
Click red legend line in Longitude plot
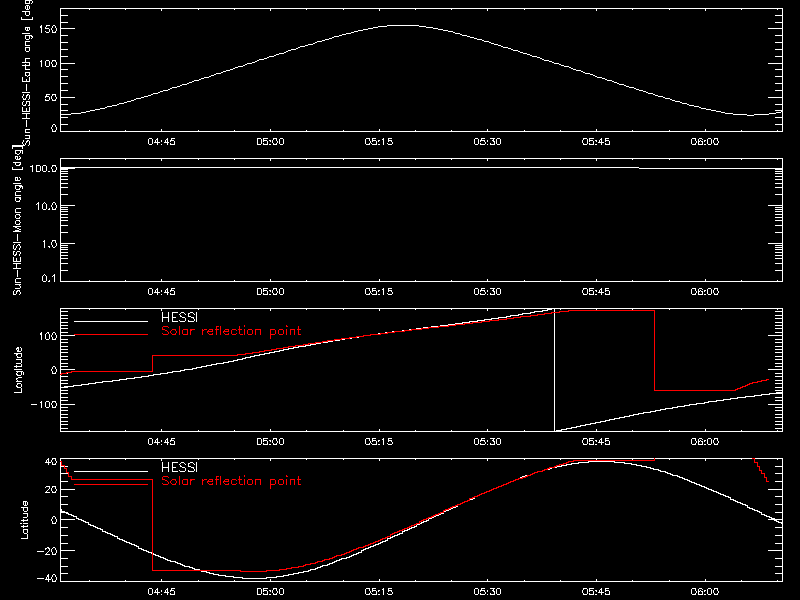111,335
